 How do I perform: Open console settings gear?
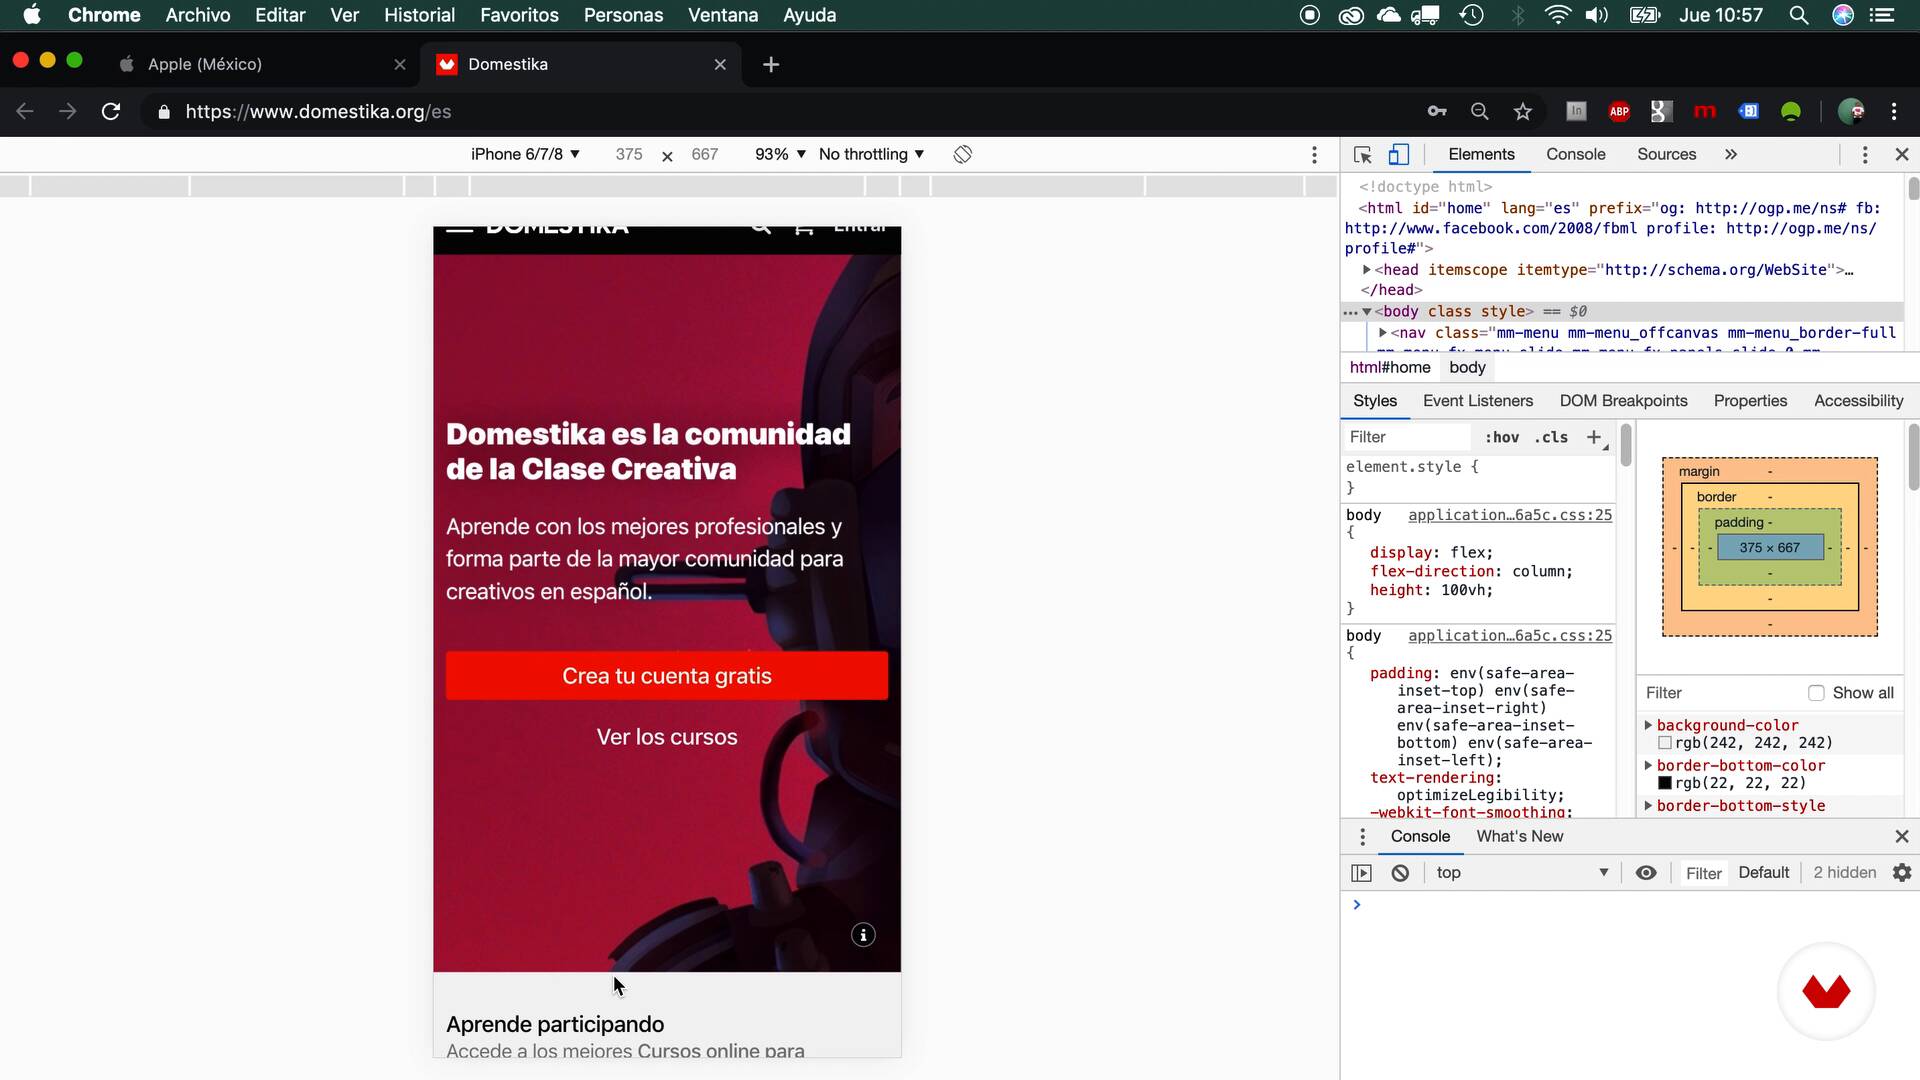click(x=1902, y=873)
